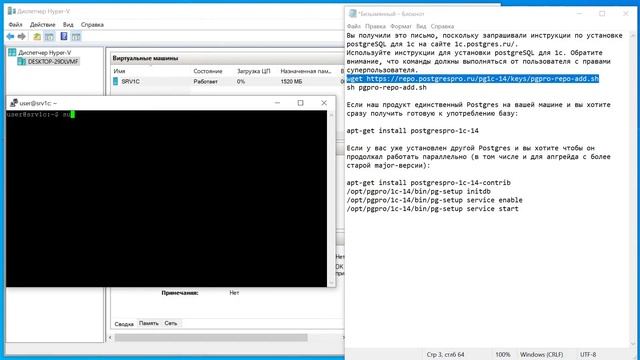
Task: Click the UTF-8 encoding status bar entry
Action: [588, 354]
